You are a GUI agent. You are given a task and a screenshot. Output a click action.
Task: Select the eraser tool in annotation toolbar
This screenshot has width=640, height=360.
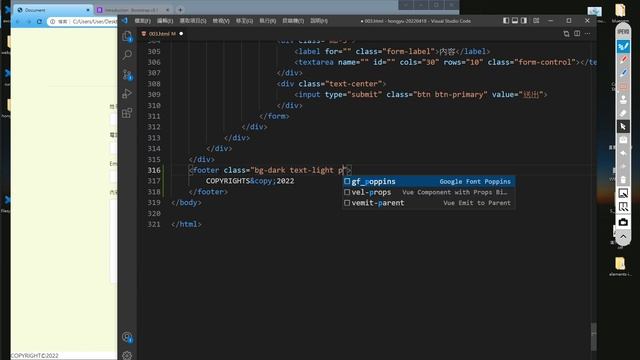[623, 113]
